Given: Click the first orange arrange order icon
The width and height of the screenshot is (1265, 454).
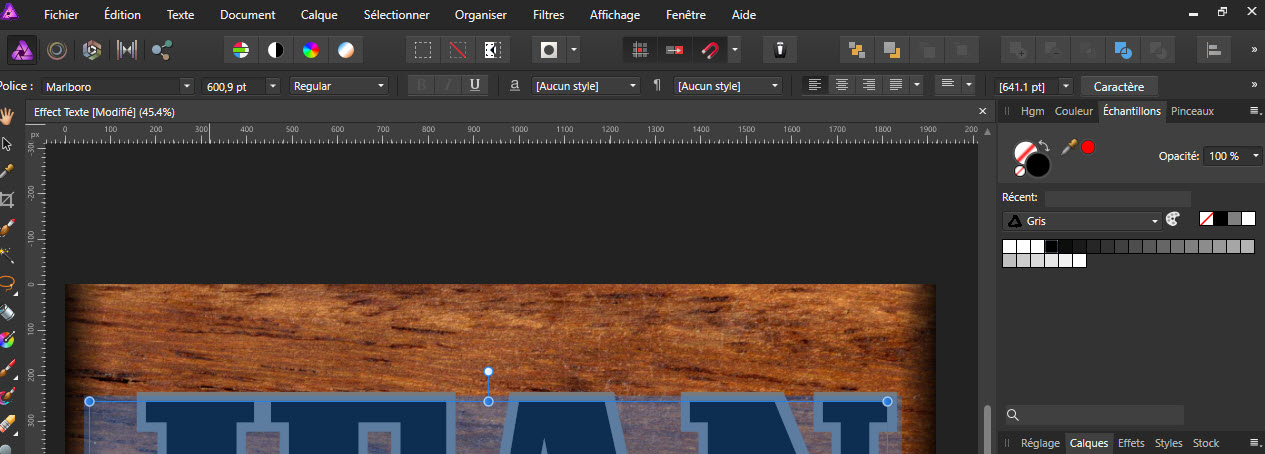Looking at the screenshot, I should click(857, 49).
